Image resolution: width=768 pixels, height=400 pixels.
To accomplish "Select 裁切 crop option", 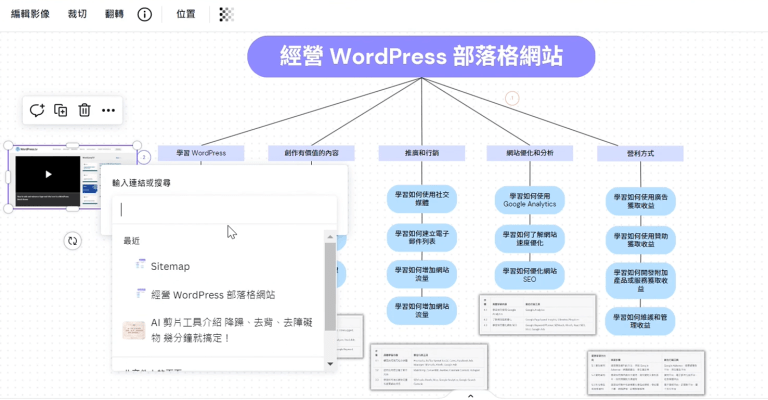I will 77,14.
